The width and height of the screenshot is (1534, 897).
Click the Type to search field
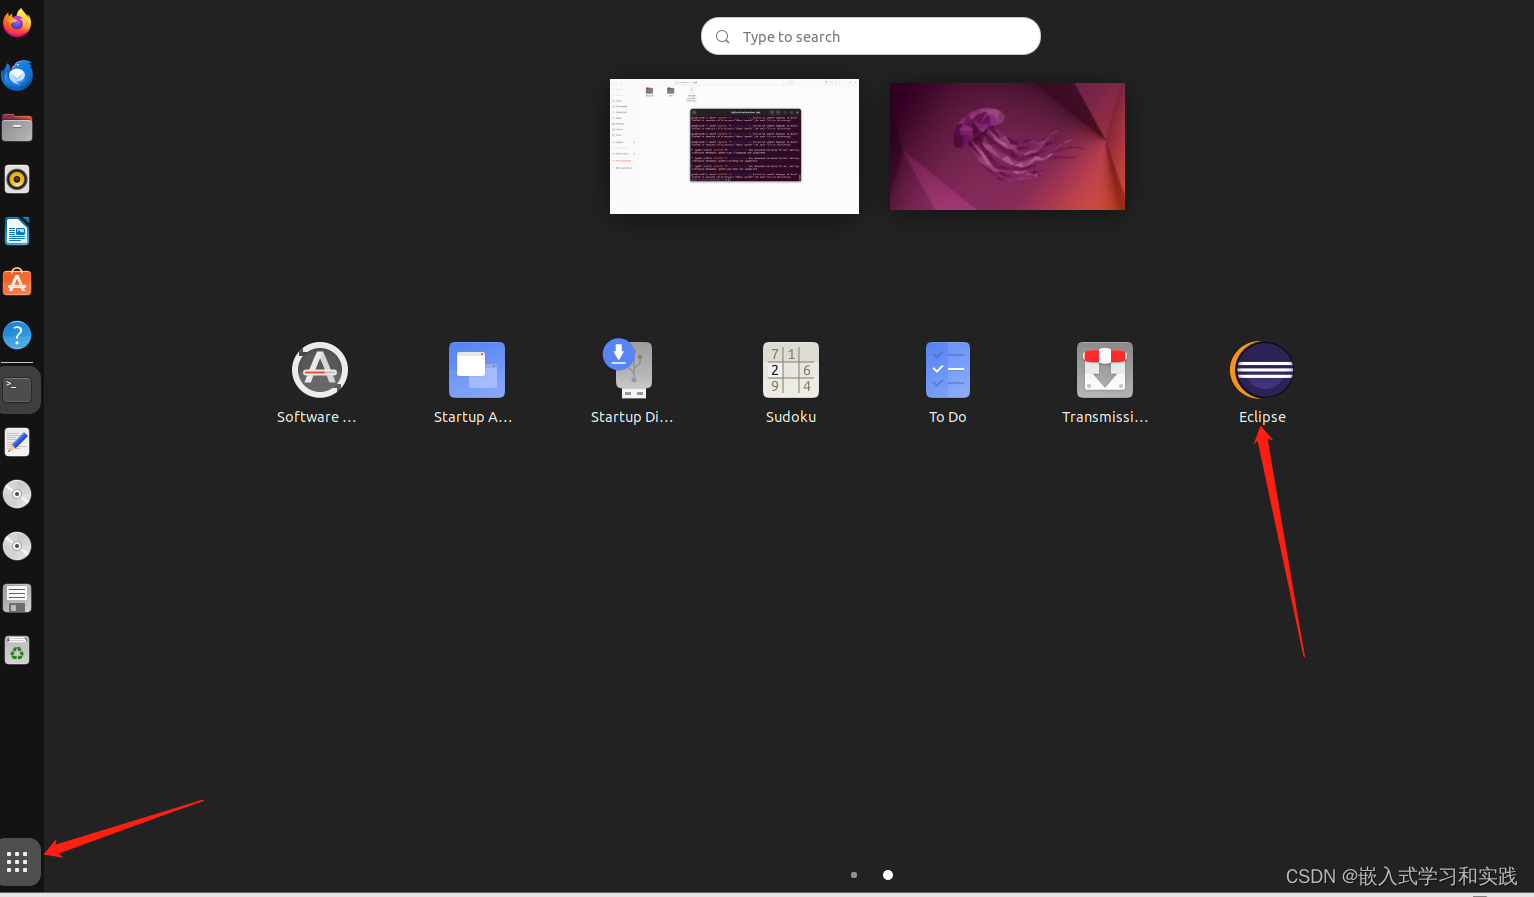(869, 36)
